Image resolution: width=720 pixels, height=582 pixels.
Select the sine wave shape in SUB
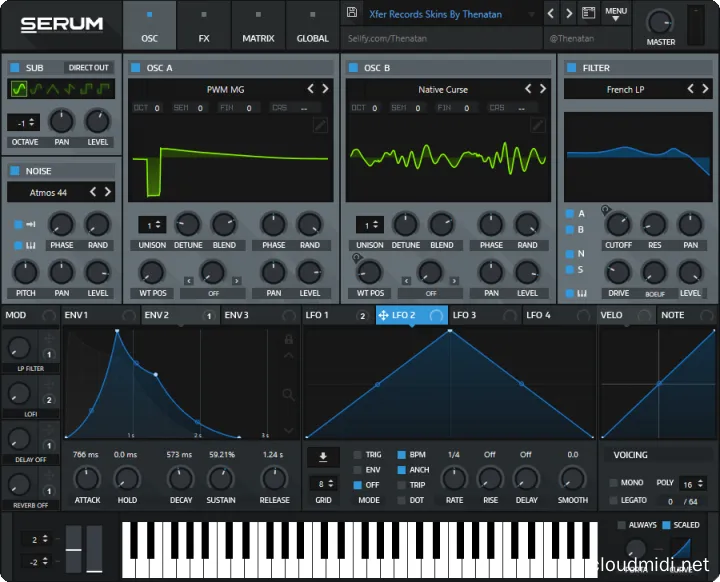coord(18,90)
